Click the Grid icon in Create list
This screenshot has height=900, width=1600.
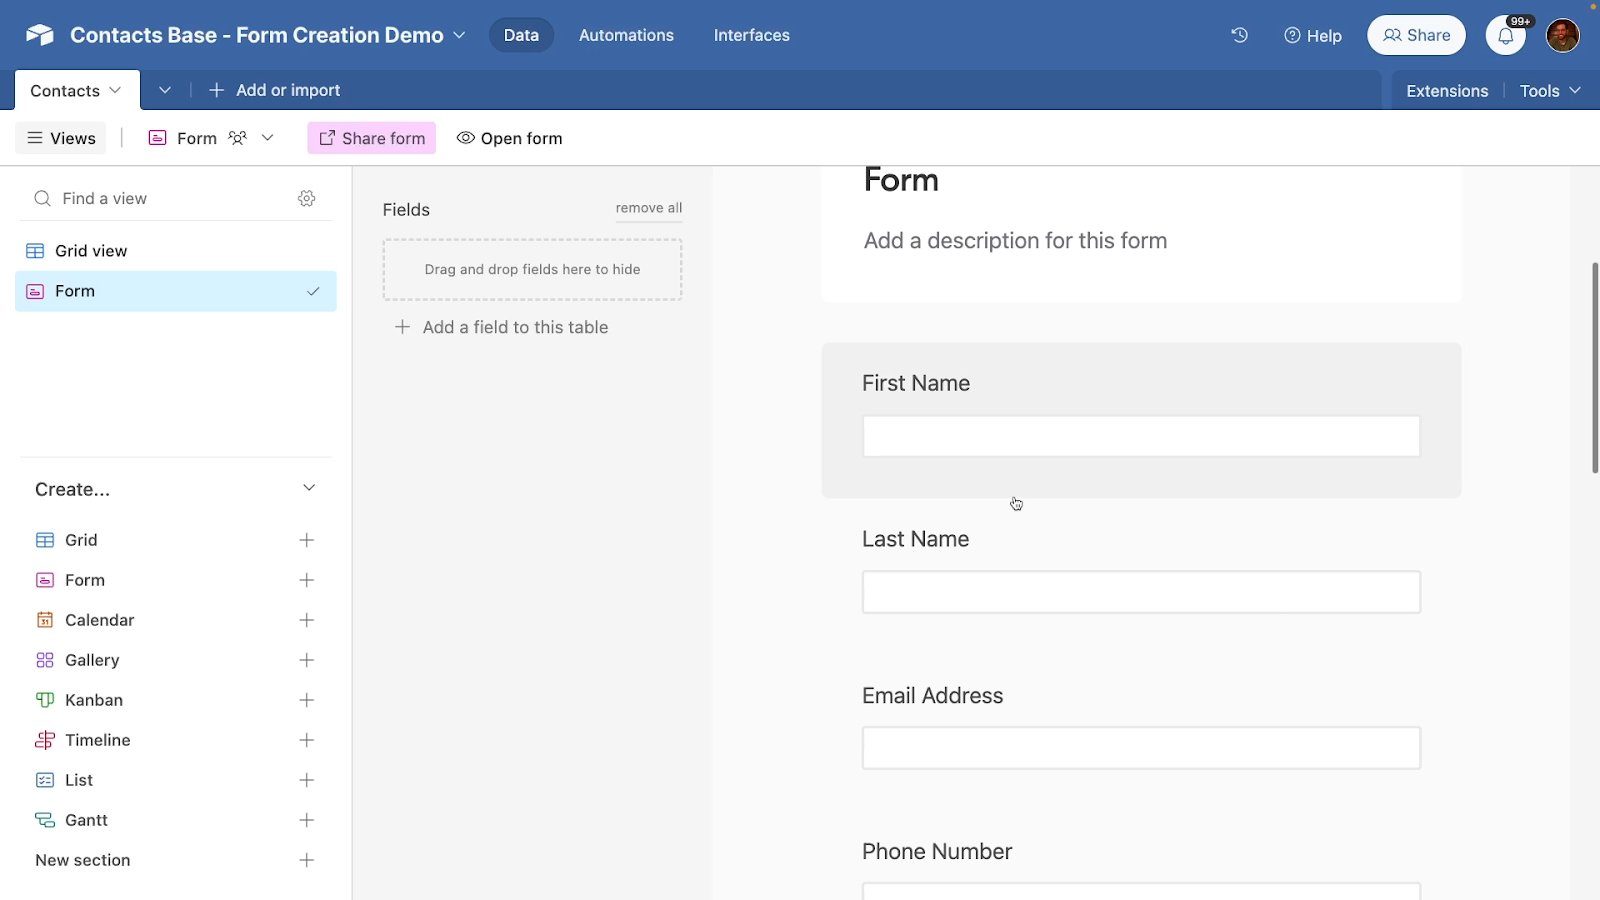(45, 540)
